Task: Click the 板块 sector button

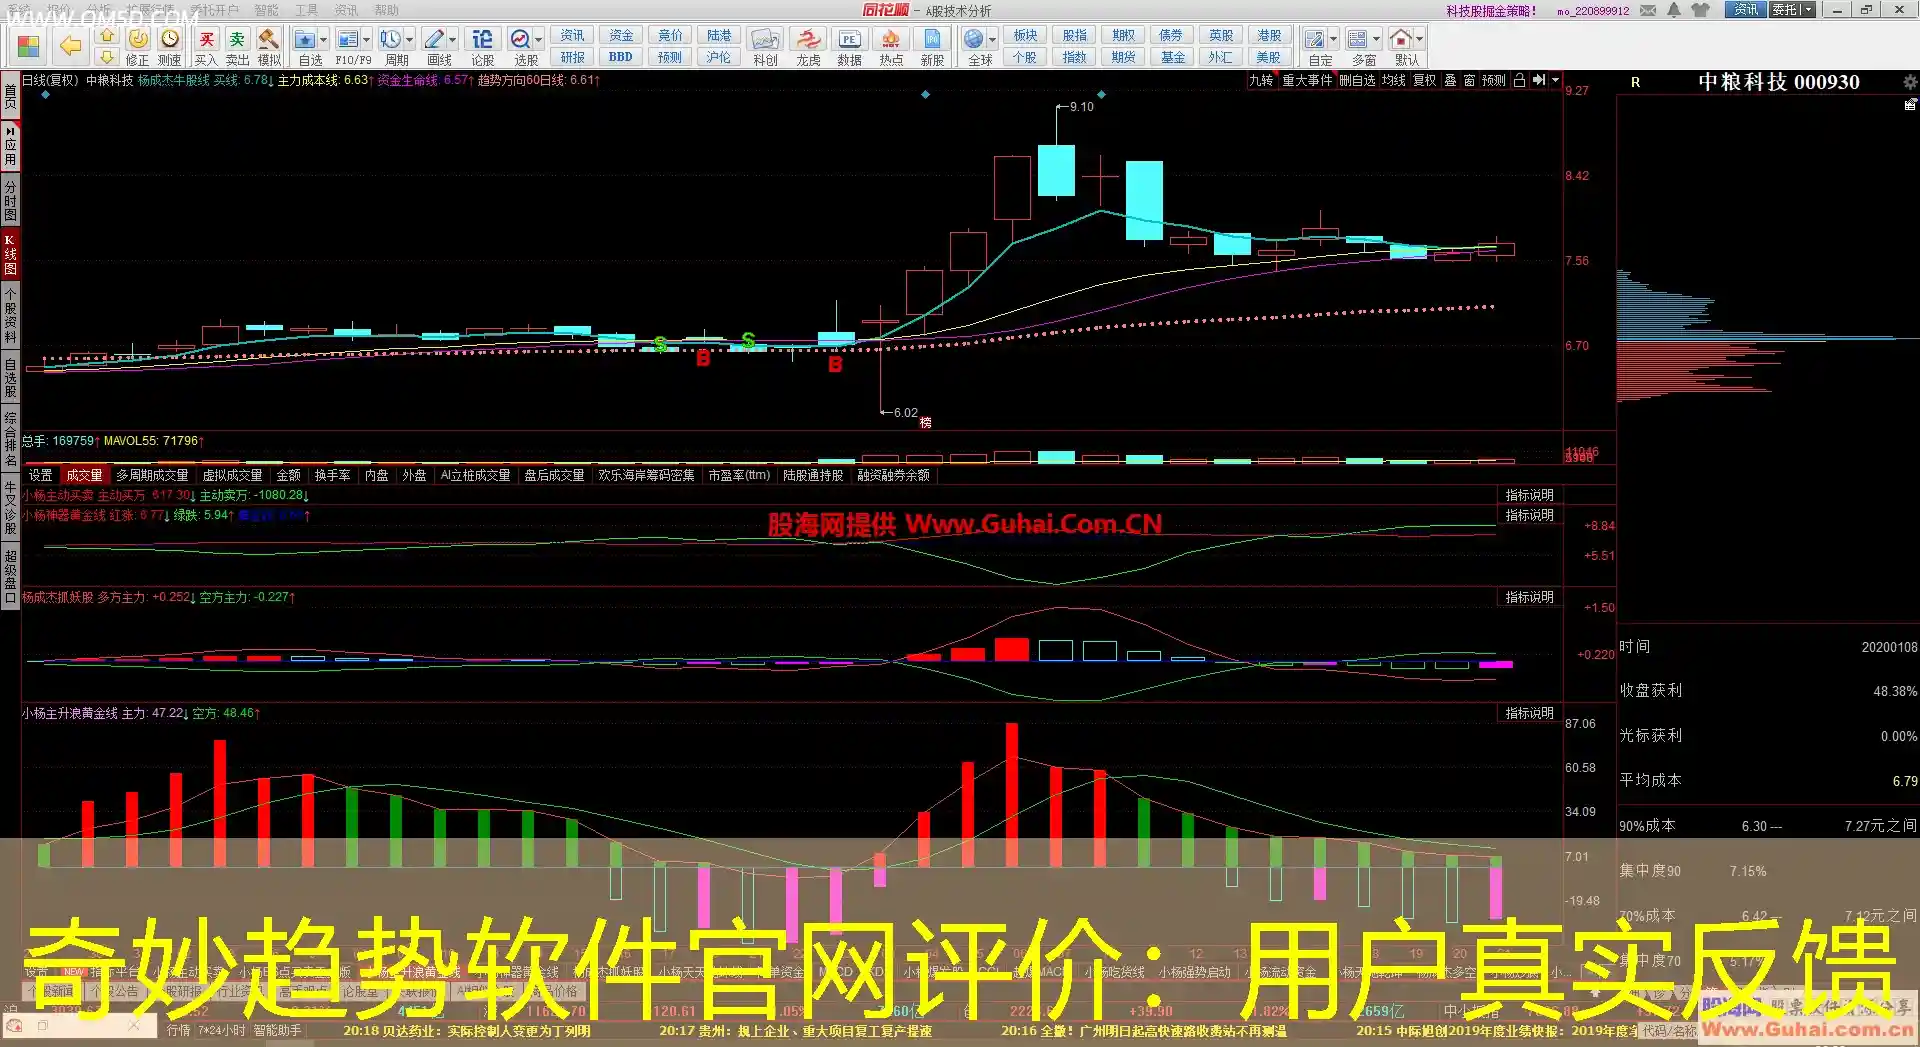Action: pyautogui.click(x=1025, y=35)
